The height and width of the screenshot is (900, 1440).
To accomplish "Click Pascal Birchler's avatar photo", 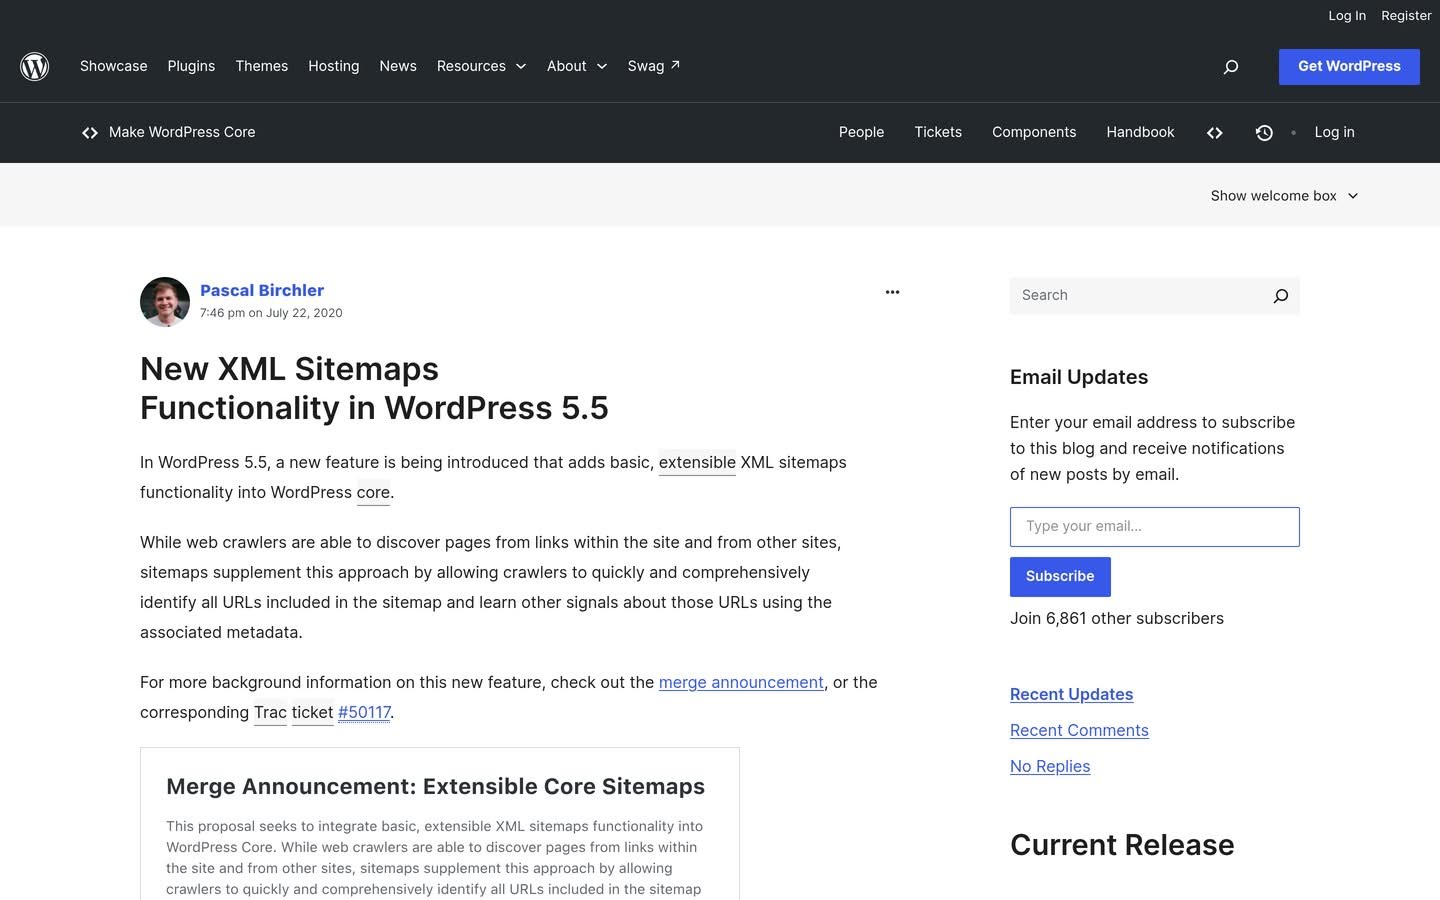I will (165, 302).
